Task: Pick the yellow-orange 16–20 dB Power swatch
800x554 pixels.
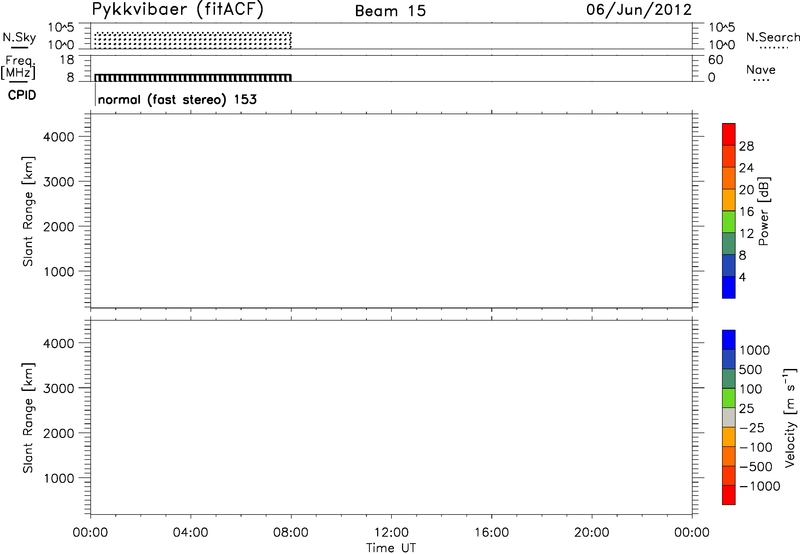Action: (x=729, y=200)
